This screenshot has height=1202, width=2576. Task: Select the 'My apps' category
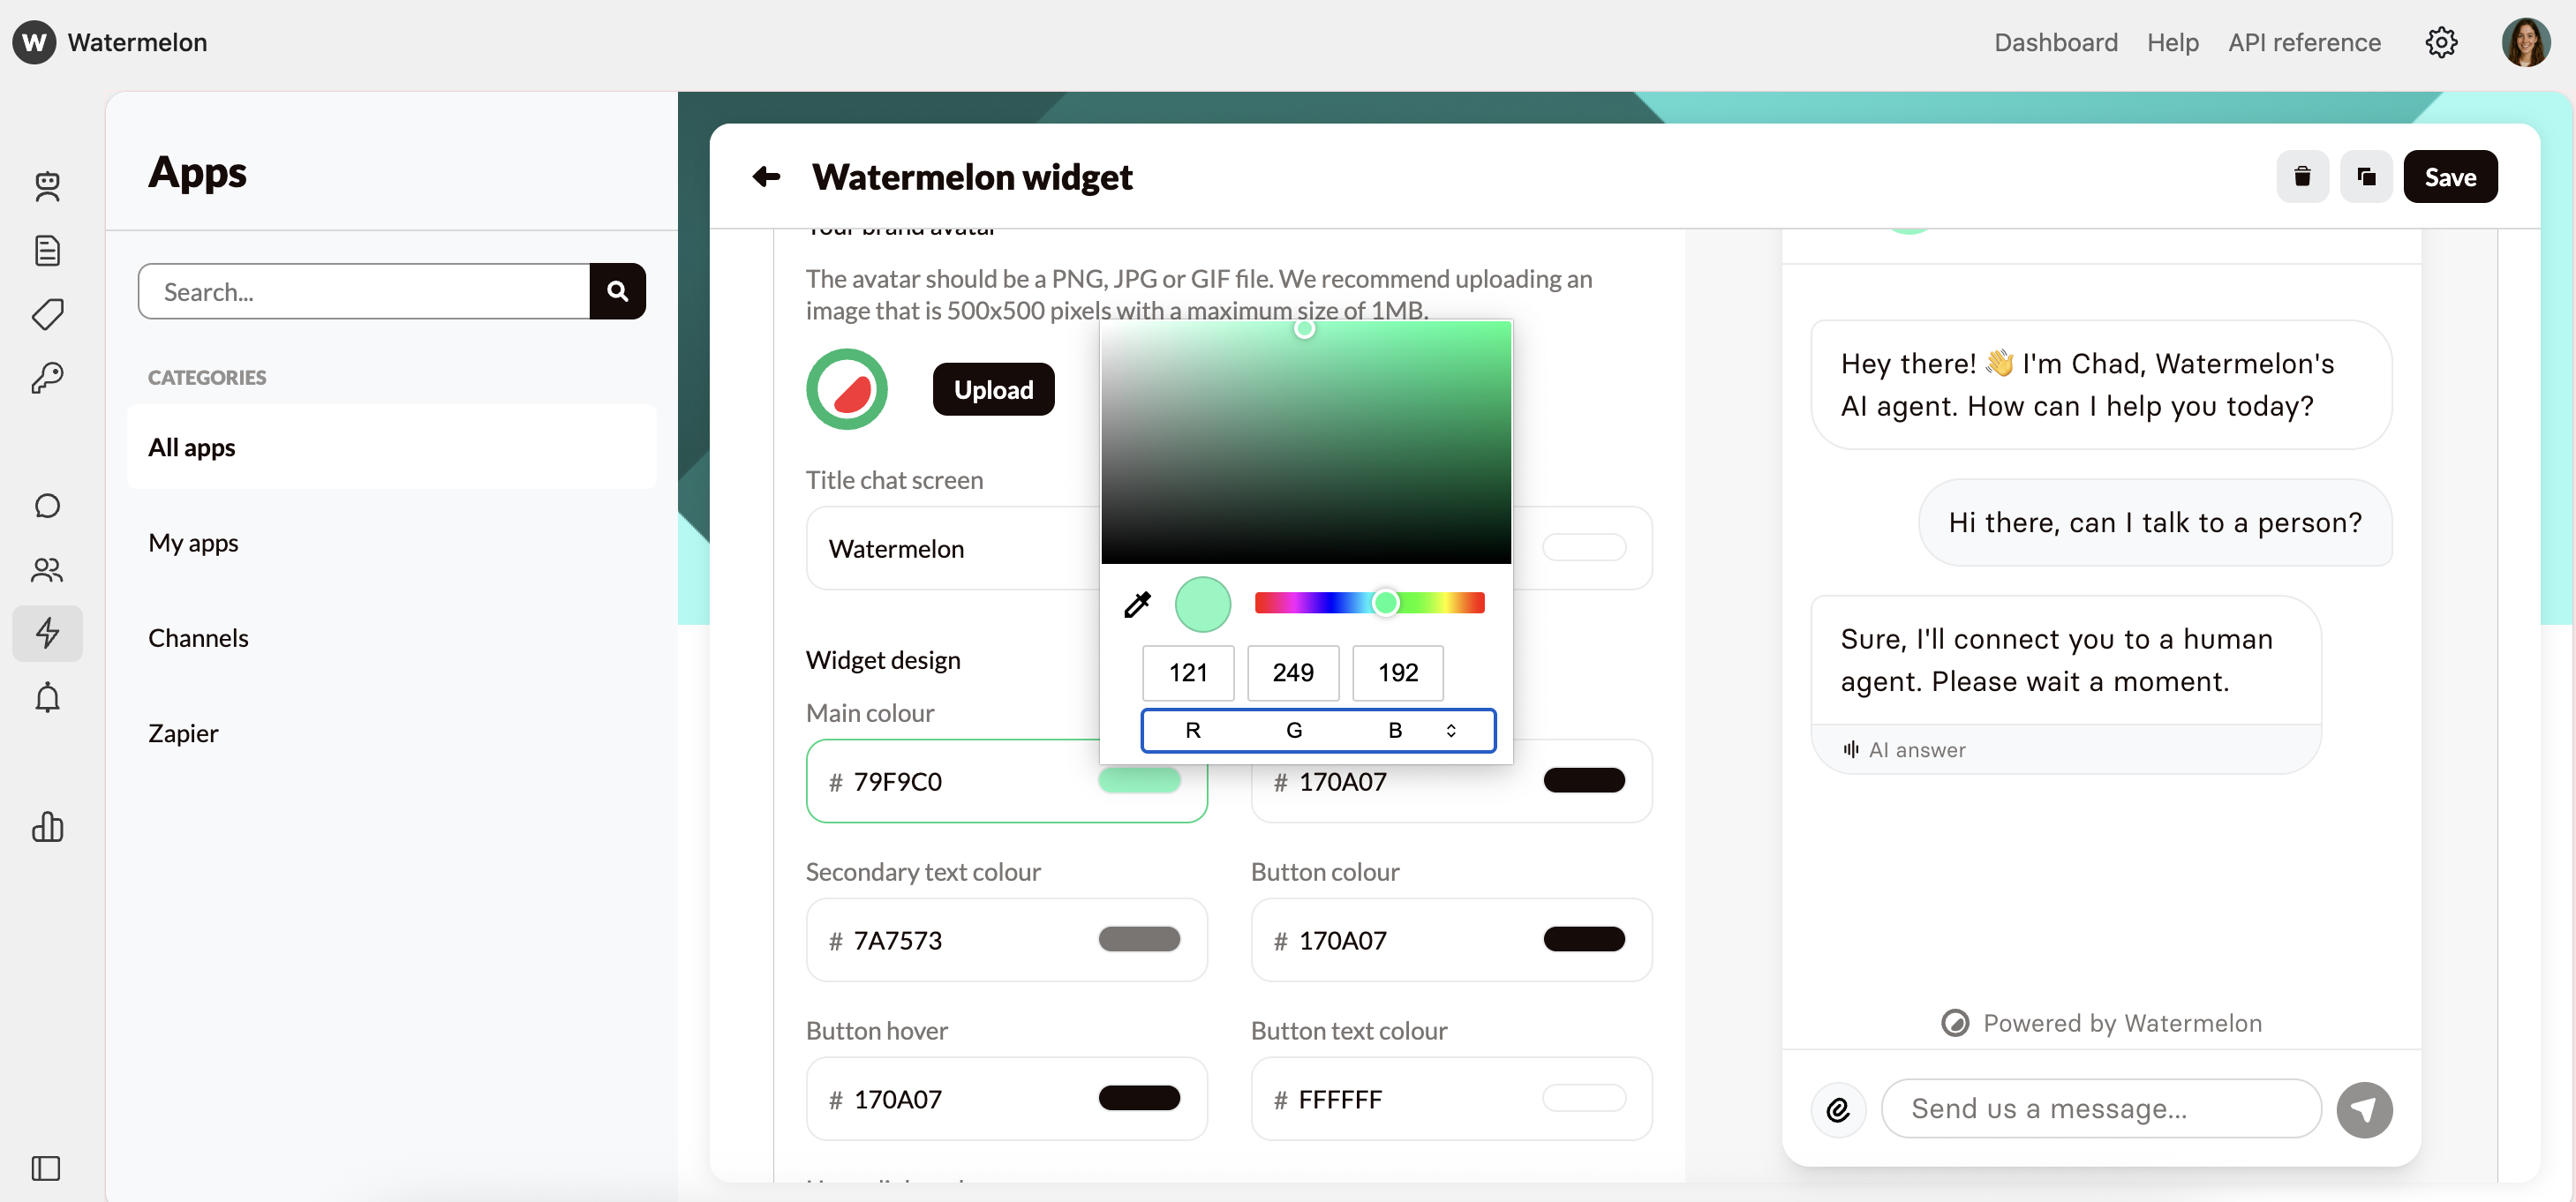click(193, 543)
